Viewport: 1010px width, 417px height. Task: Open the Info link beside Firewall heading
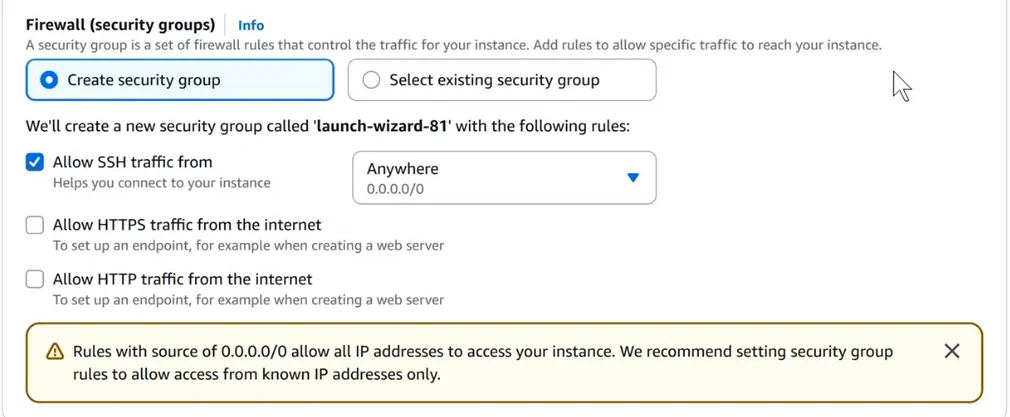click(251, 25)
